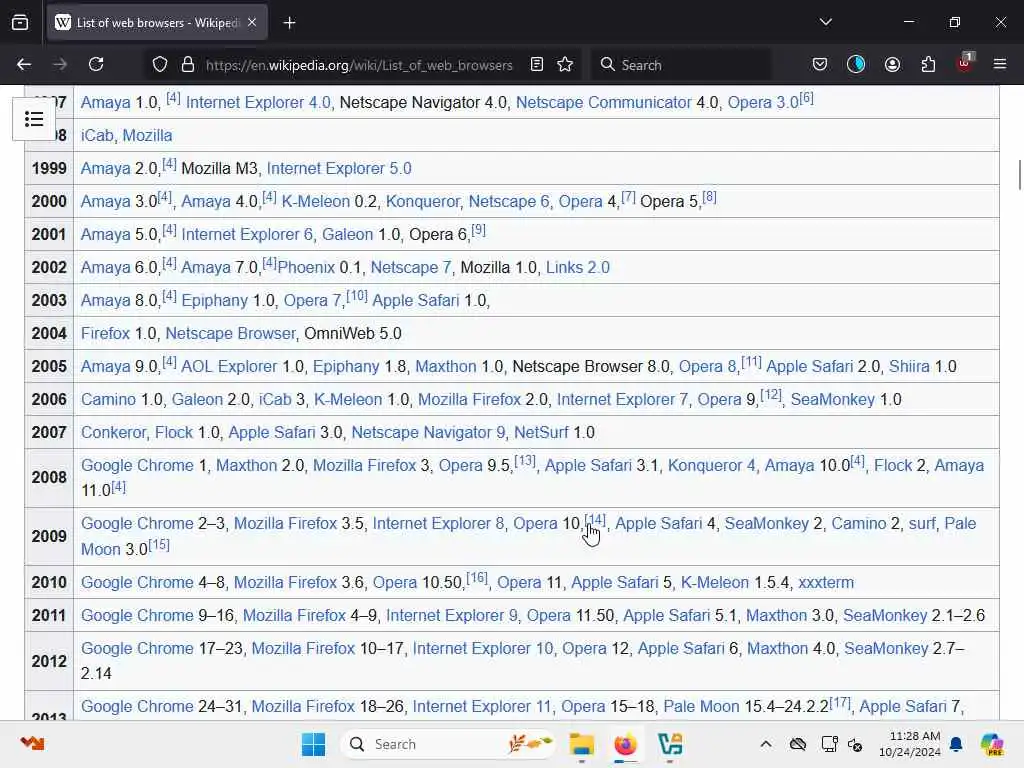Go back to the previous page
This screenshot has height=768, width=1024.
coord(24,65)
